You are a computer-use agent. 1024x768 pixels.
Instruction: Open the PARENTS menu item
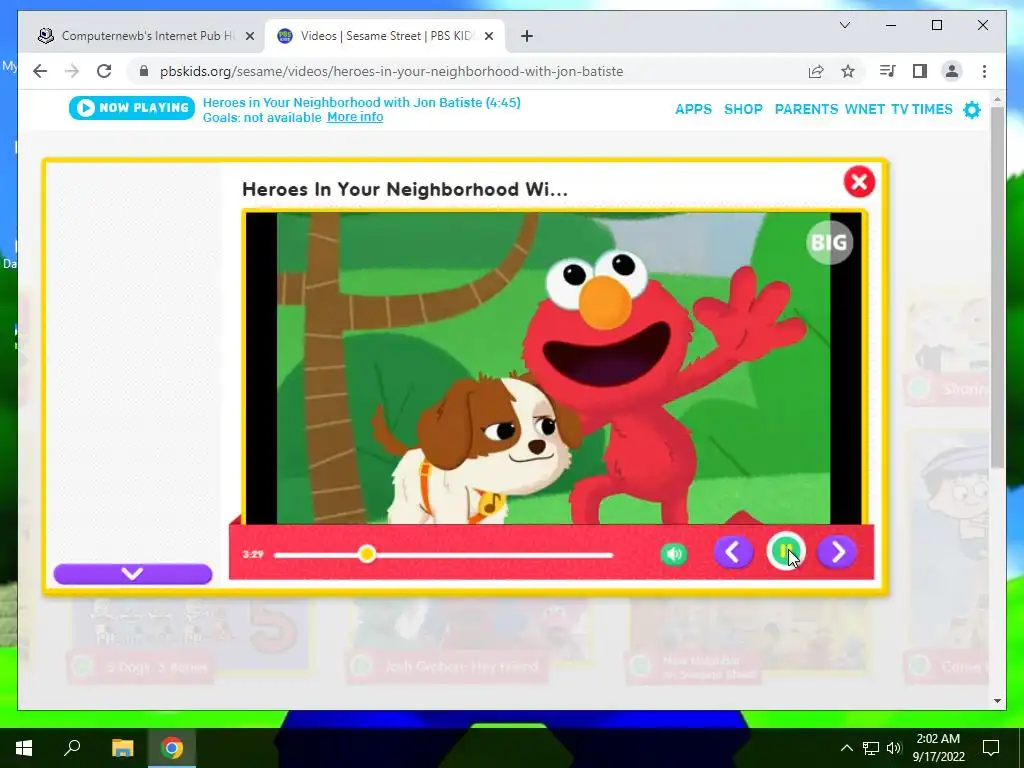click(806, 109)
